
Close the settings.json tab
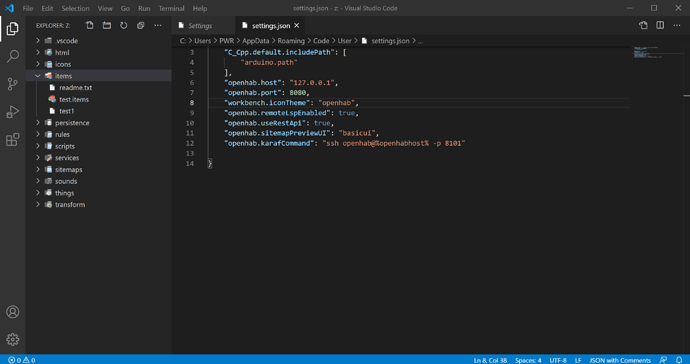(297, 26)
